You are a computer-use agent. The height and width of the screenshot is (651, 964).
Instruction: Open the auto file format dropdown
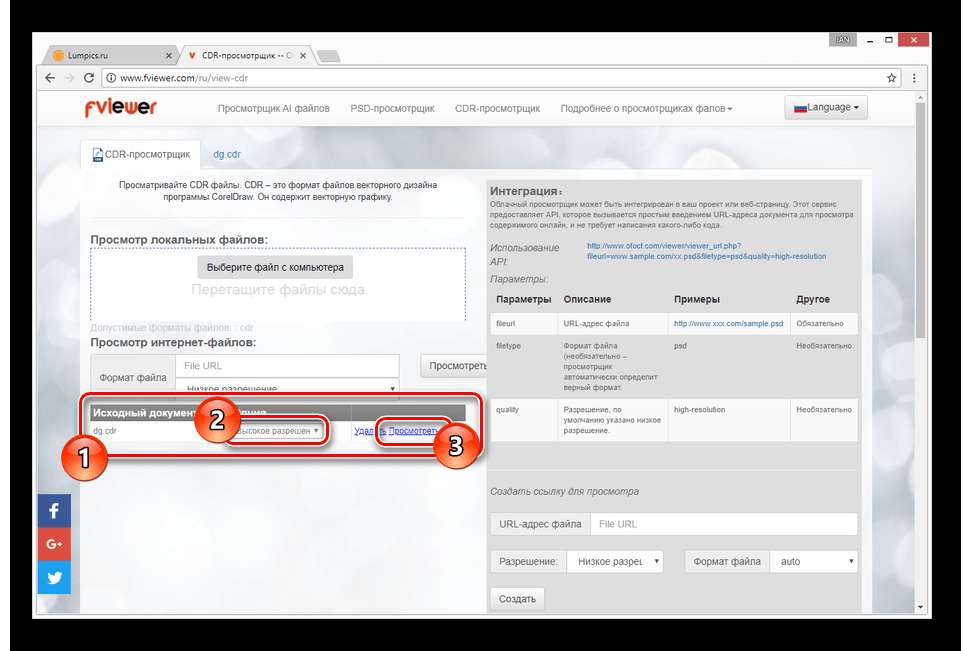tap(812, 561)
